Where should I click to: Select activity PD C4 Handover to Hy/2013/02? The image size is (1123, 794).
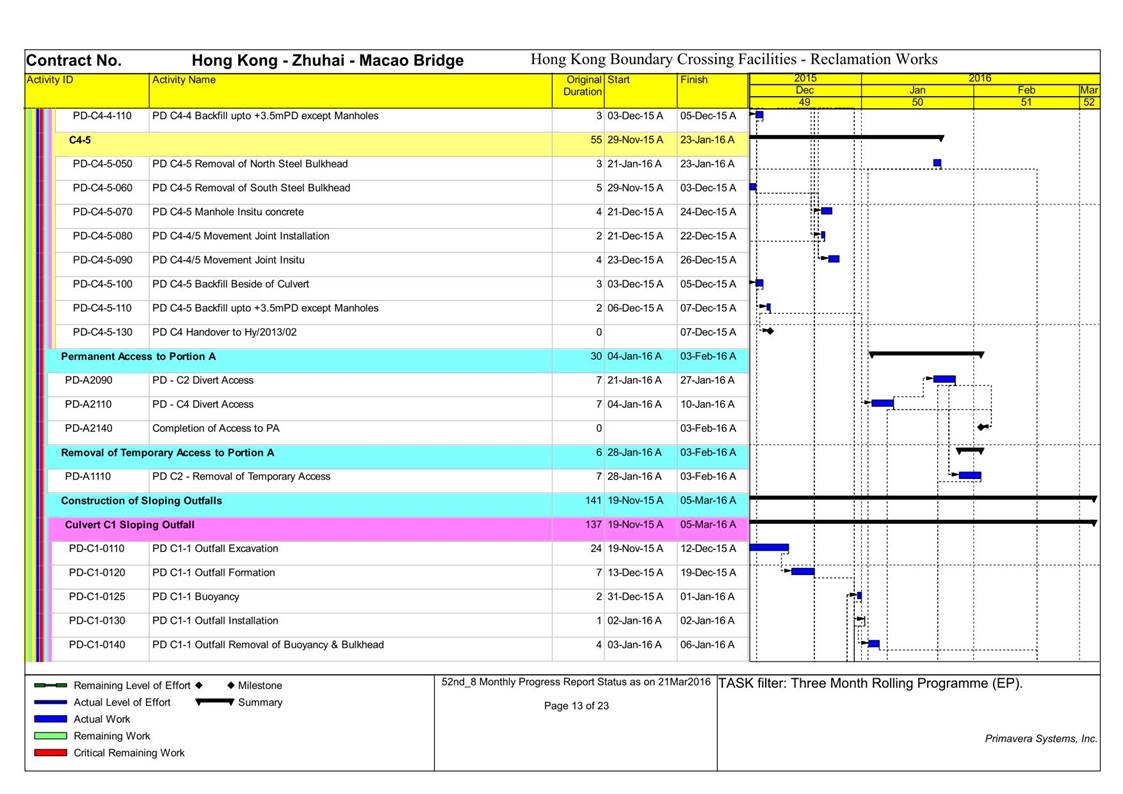[224, 332]
